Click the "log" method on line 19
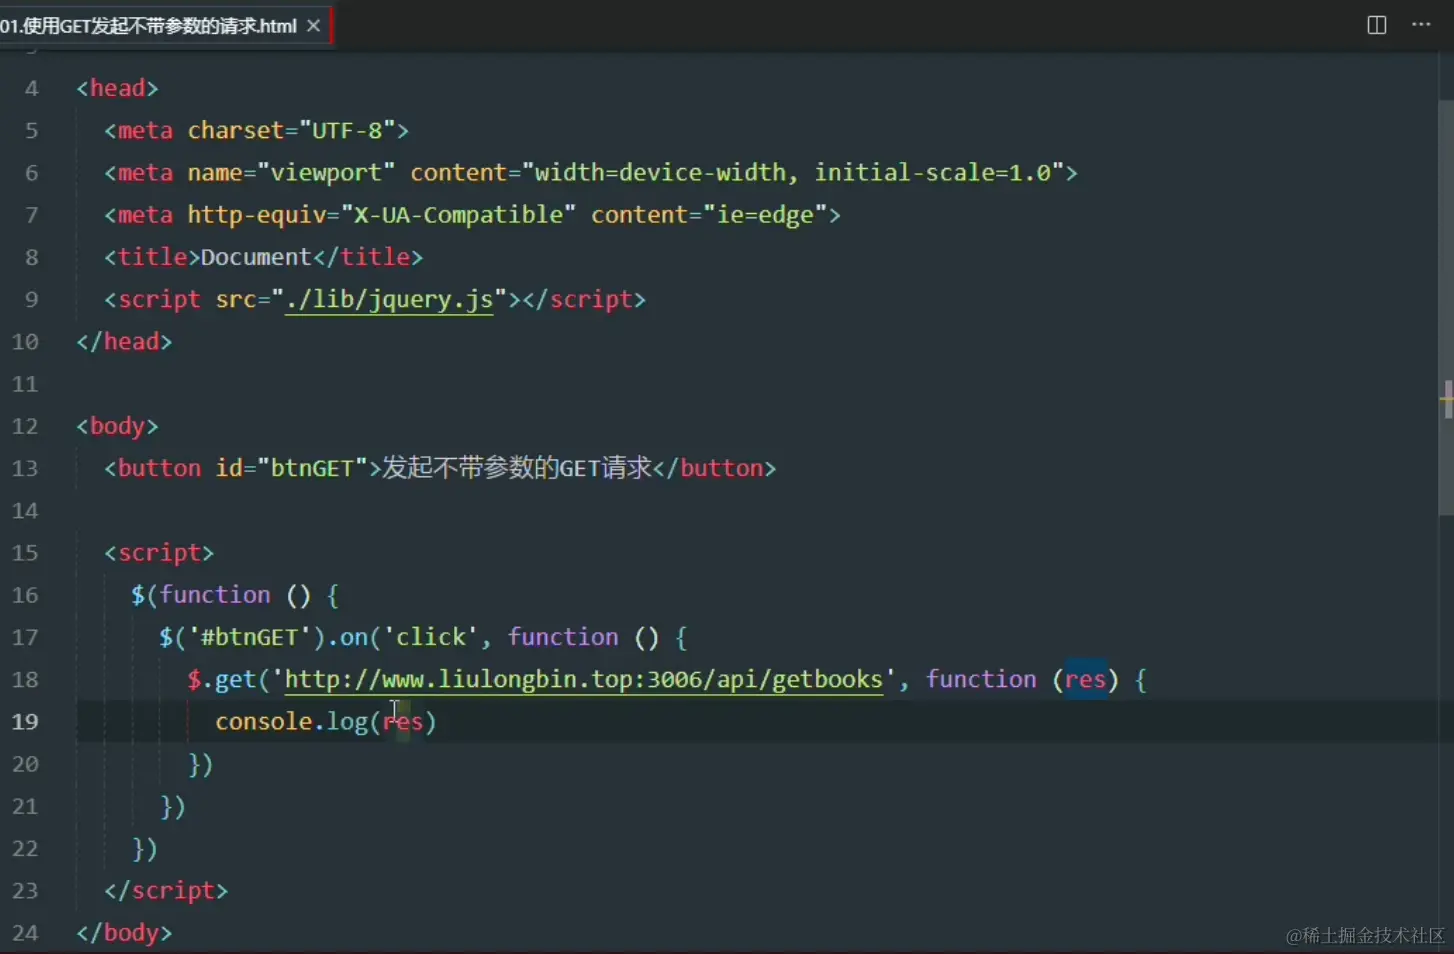This screenshot has height=954, width=1454. click(348, 722)
